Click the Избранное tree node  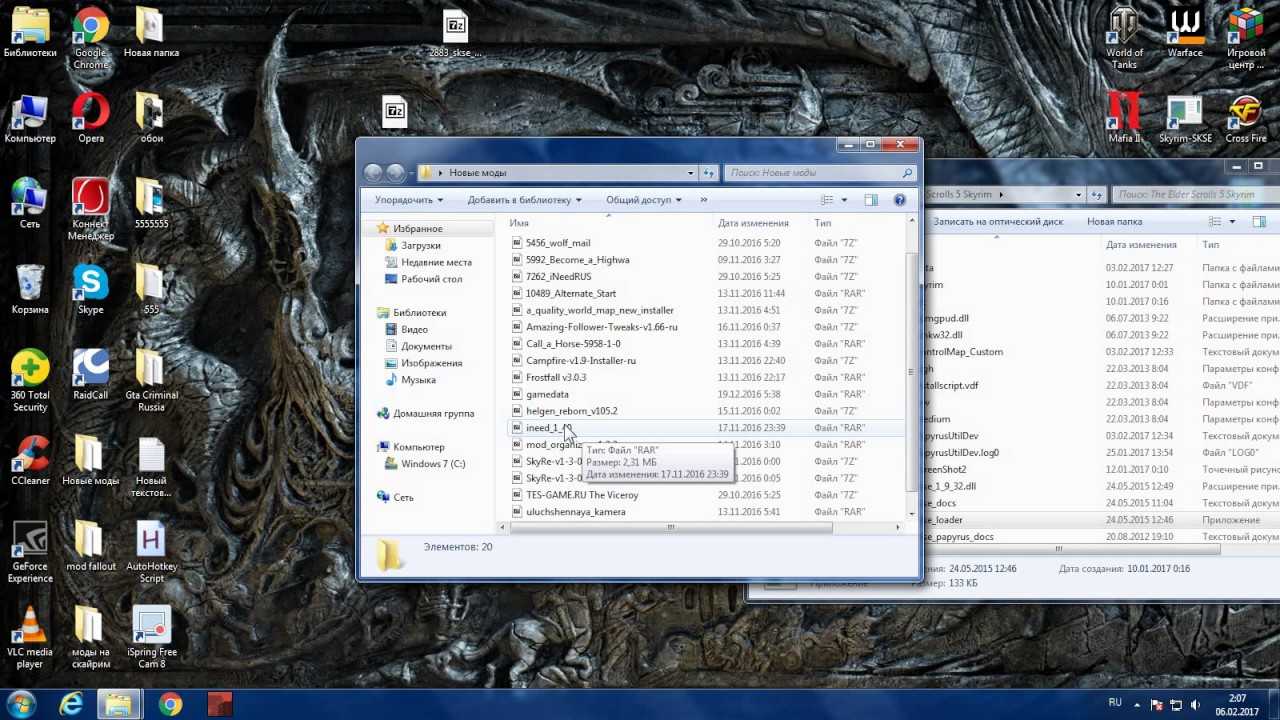[417, 229]
